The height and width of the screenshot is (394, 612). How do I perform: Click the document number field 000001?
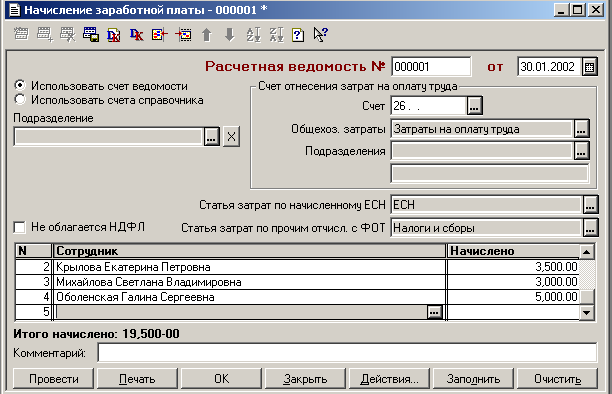(431, 67)
